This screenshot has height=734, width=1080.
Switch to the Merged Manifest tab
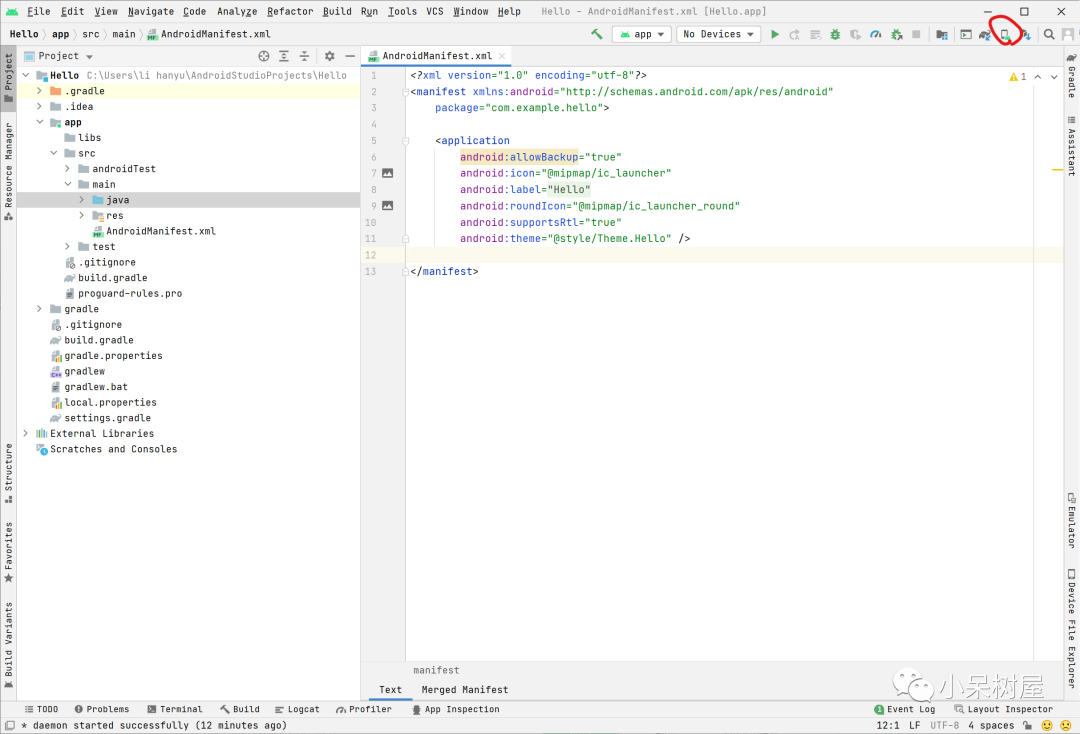464,690
